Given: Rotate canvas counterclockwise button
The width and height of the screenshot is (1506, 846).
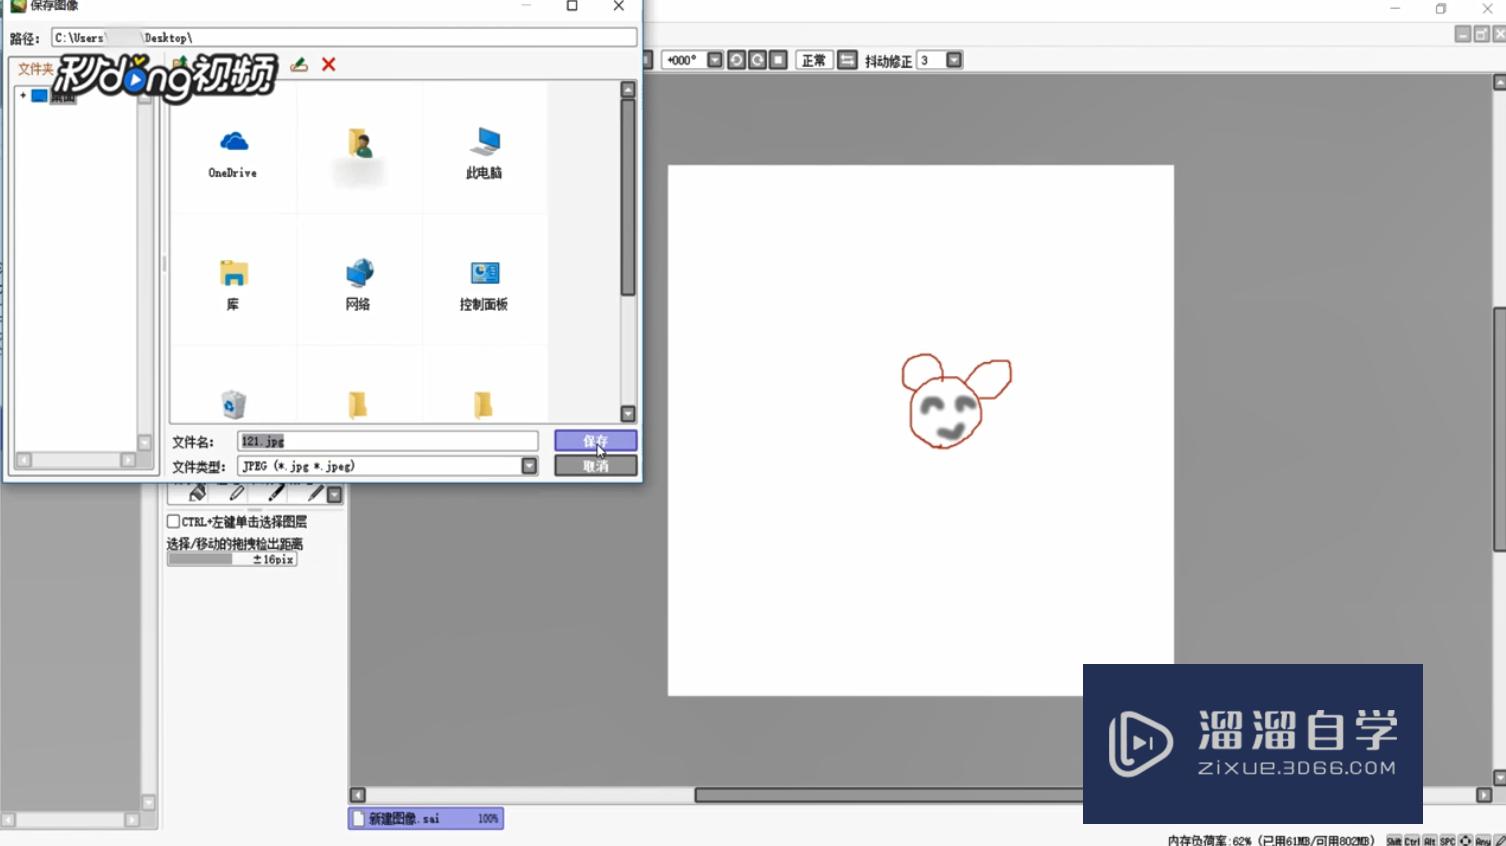Looking at the screenshot, I should [736, 60].
